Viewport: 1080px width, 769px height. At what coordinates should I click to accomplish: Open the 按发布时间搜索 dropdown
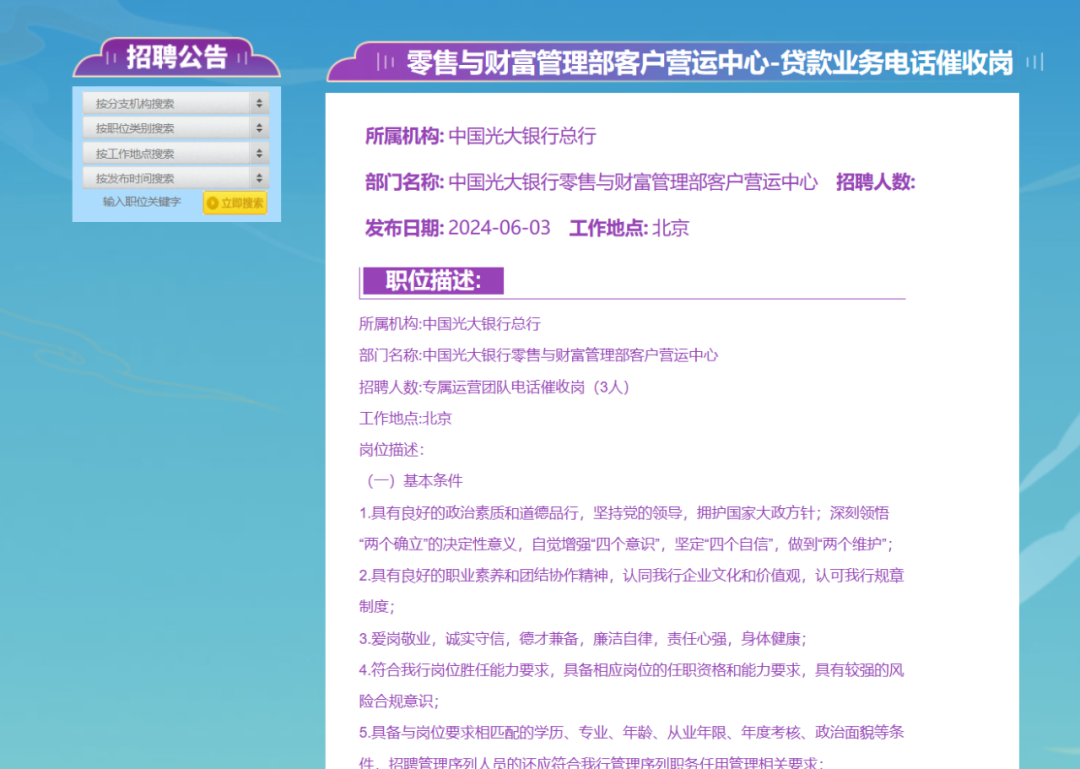pyautogui.click(x=176, y=178)
